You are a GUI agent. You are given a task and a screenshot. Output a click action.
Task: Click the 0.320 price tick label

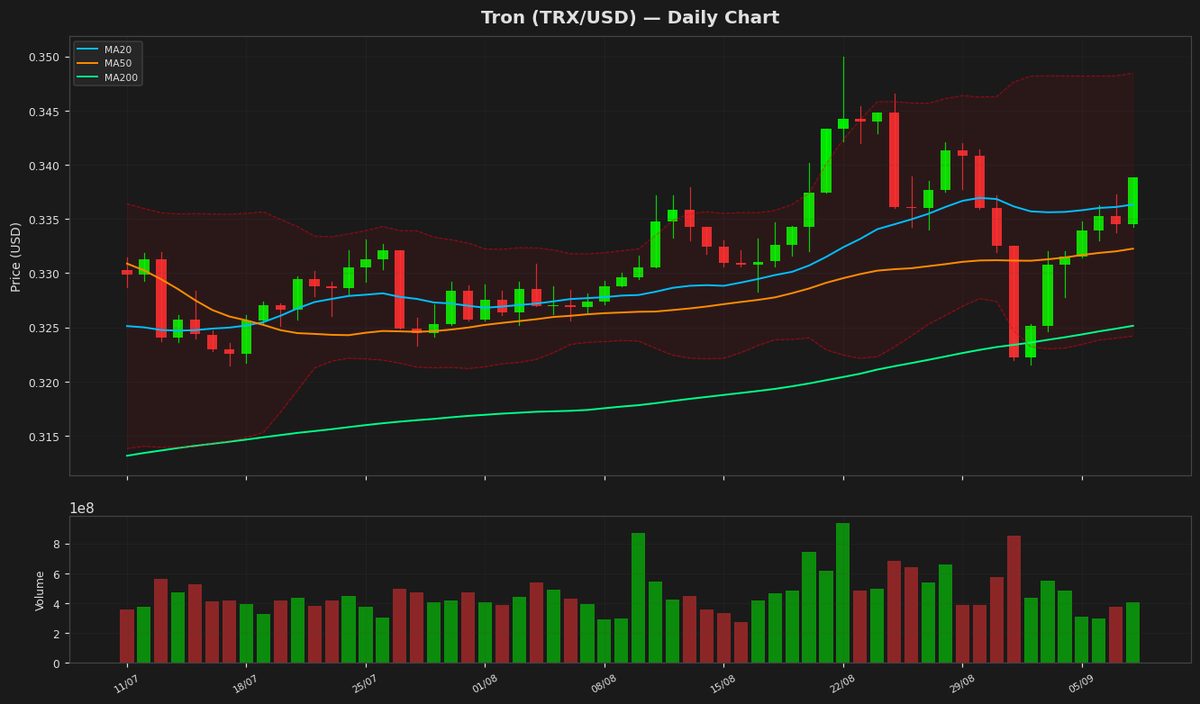point(43,383)
